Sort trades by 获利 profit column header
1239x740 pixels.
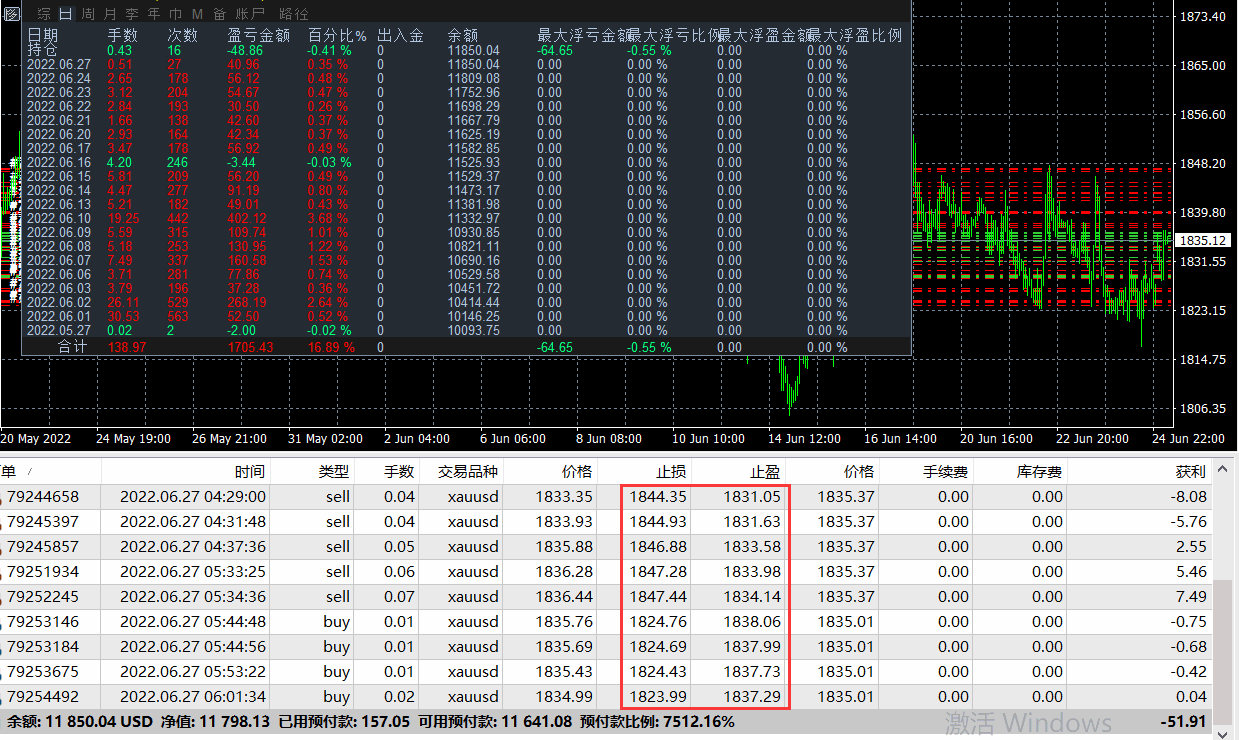(1190, 472)
